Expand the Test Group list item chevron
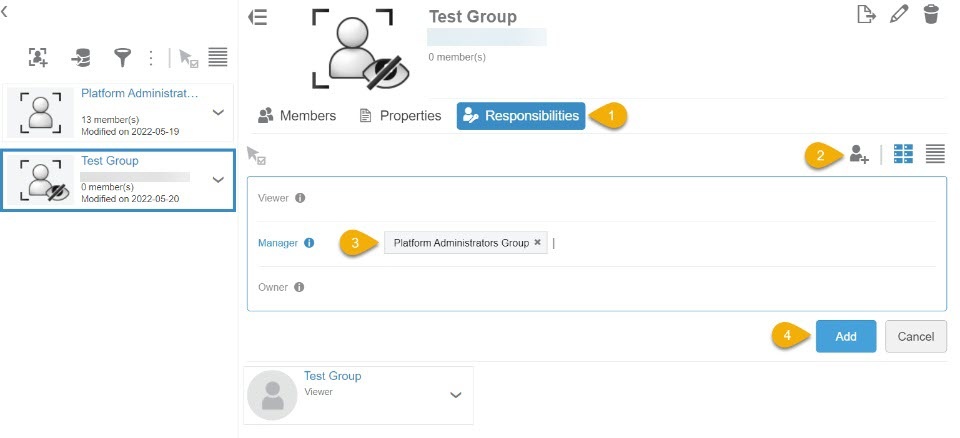The width and height of the screenshot is (960, 438). point(218,180)
